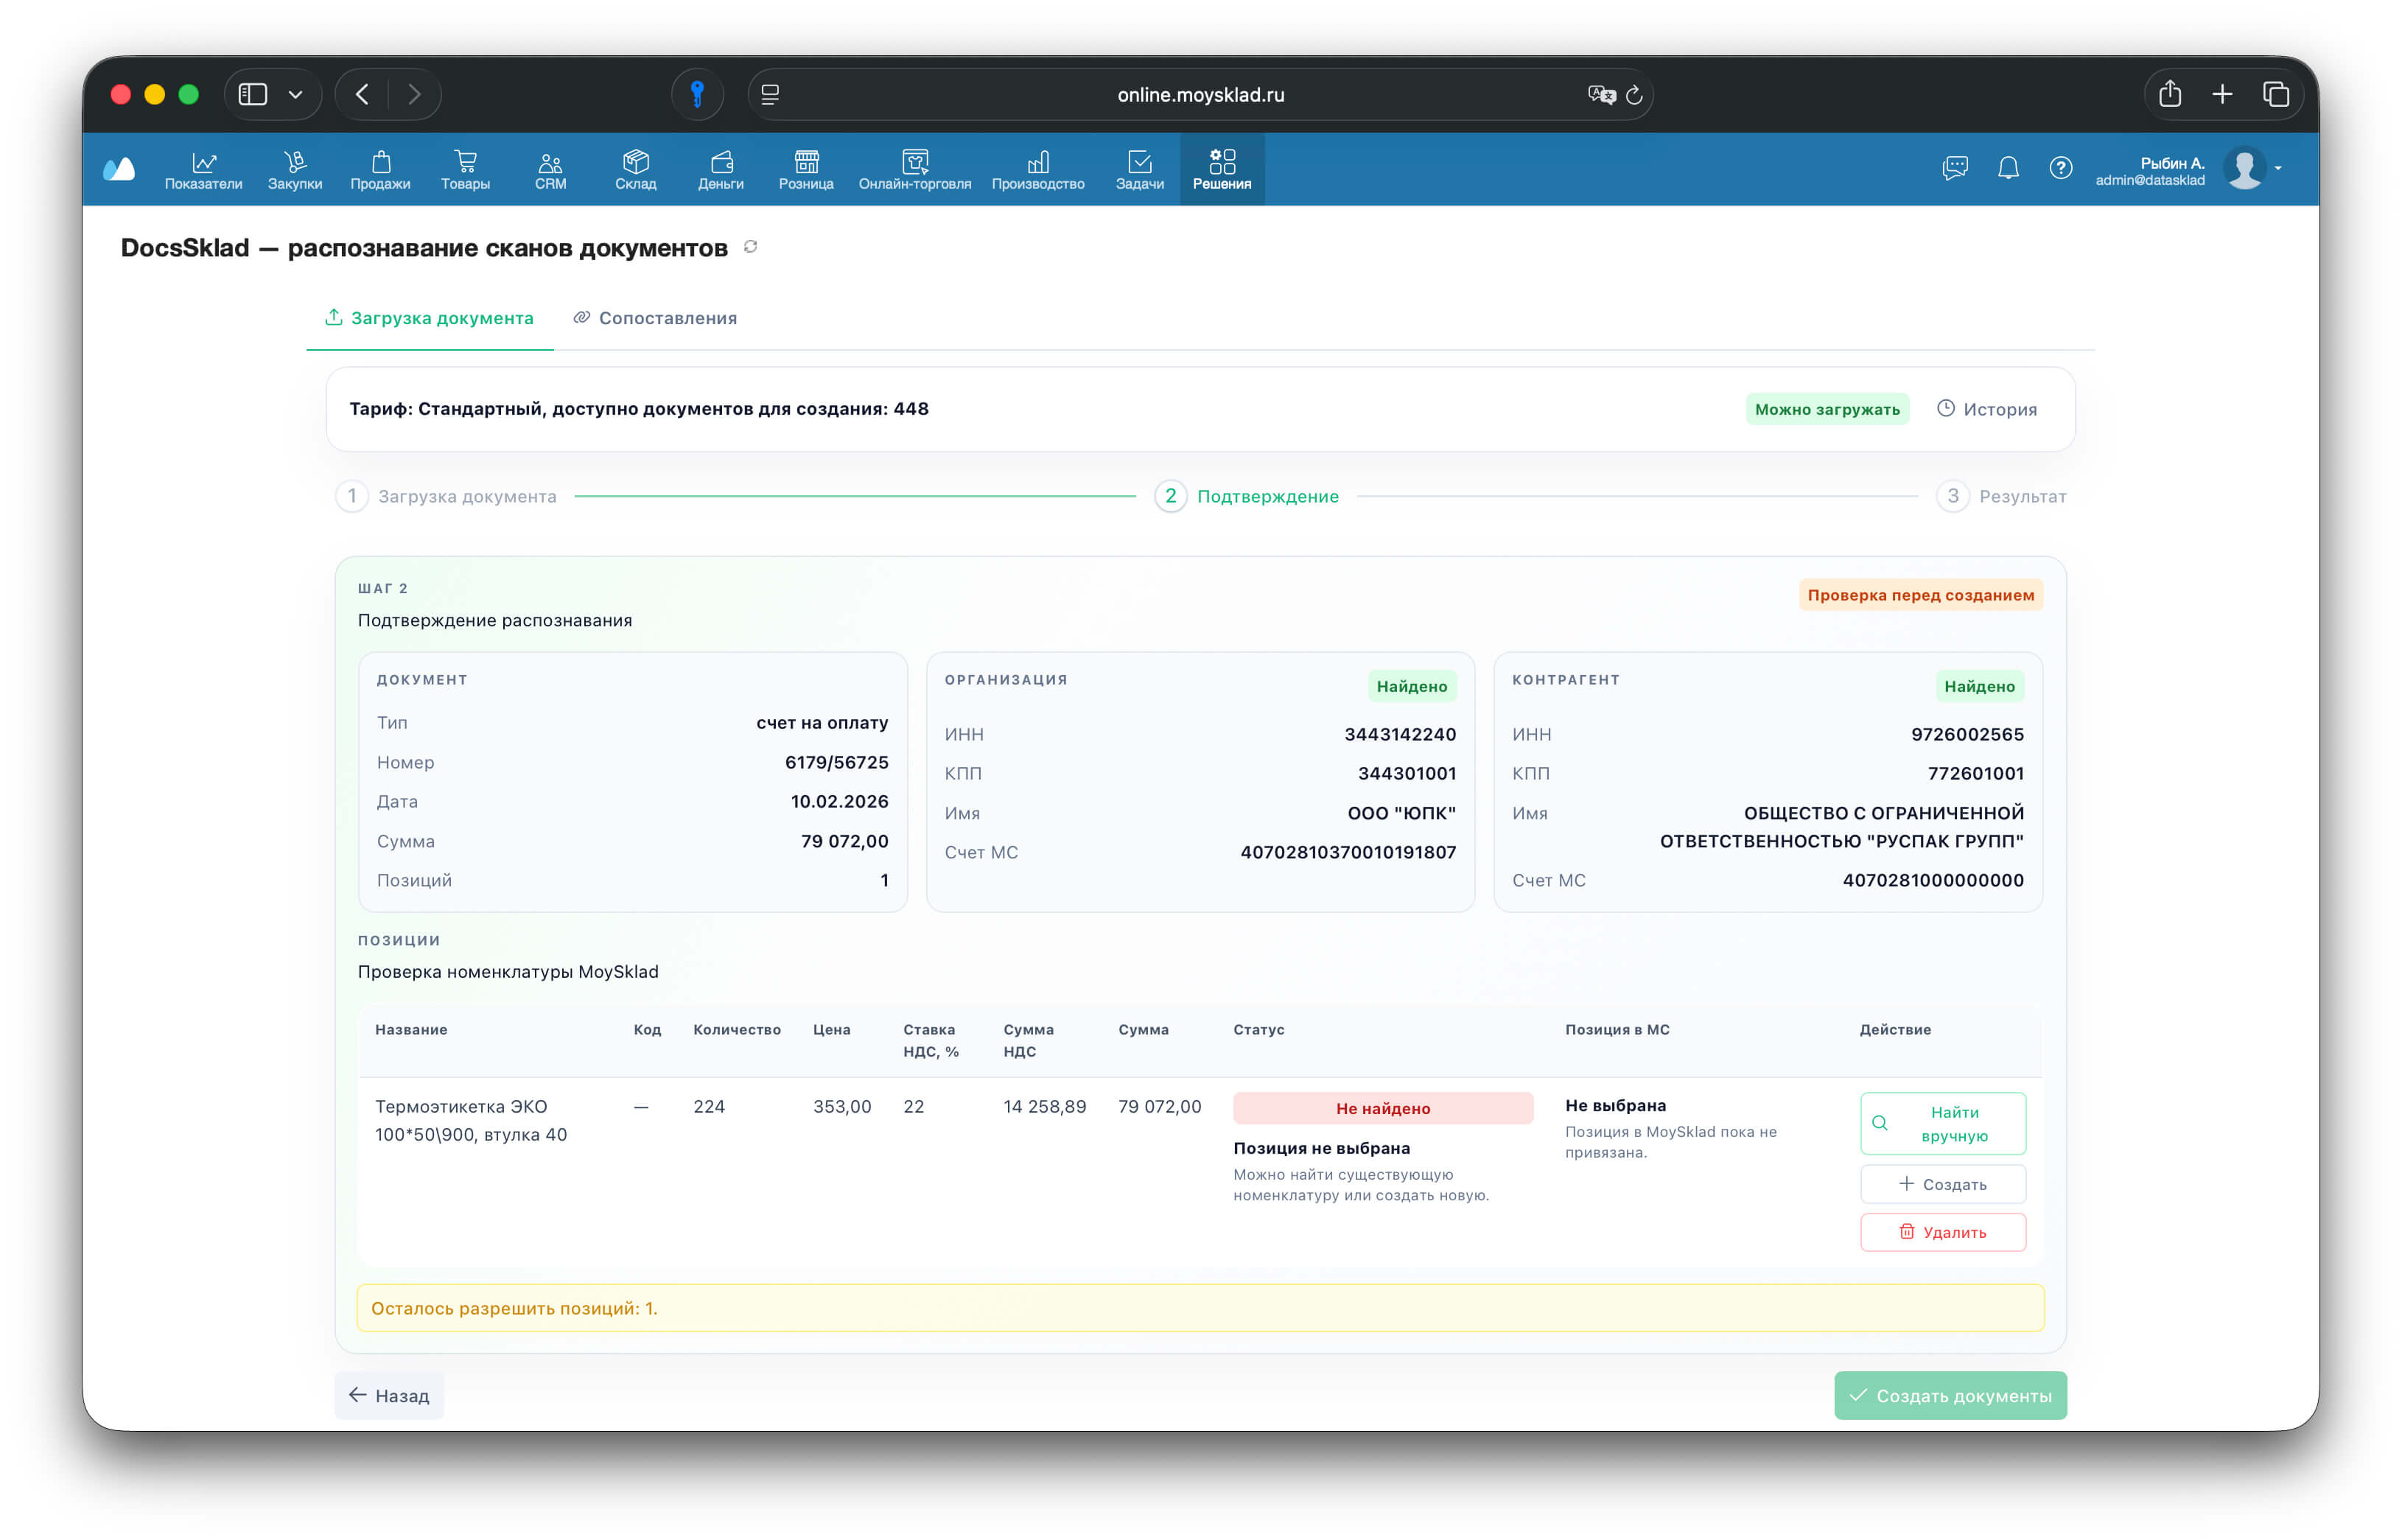The image size is (2402, 1540).
Task: Click the Найдено badge in Контрагент card
Action: pos(1979,686)
